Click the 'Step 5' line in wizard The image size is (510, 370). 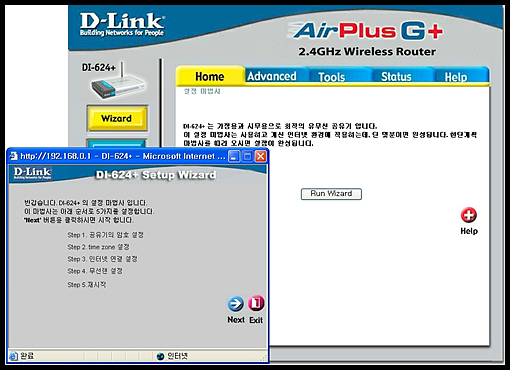pos(87,285)
